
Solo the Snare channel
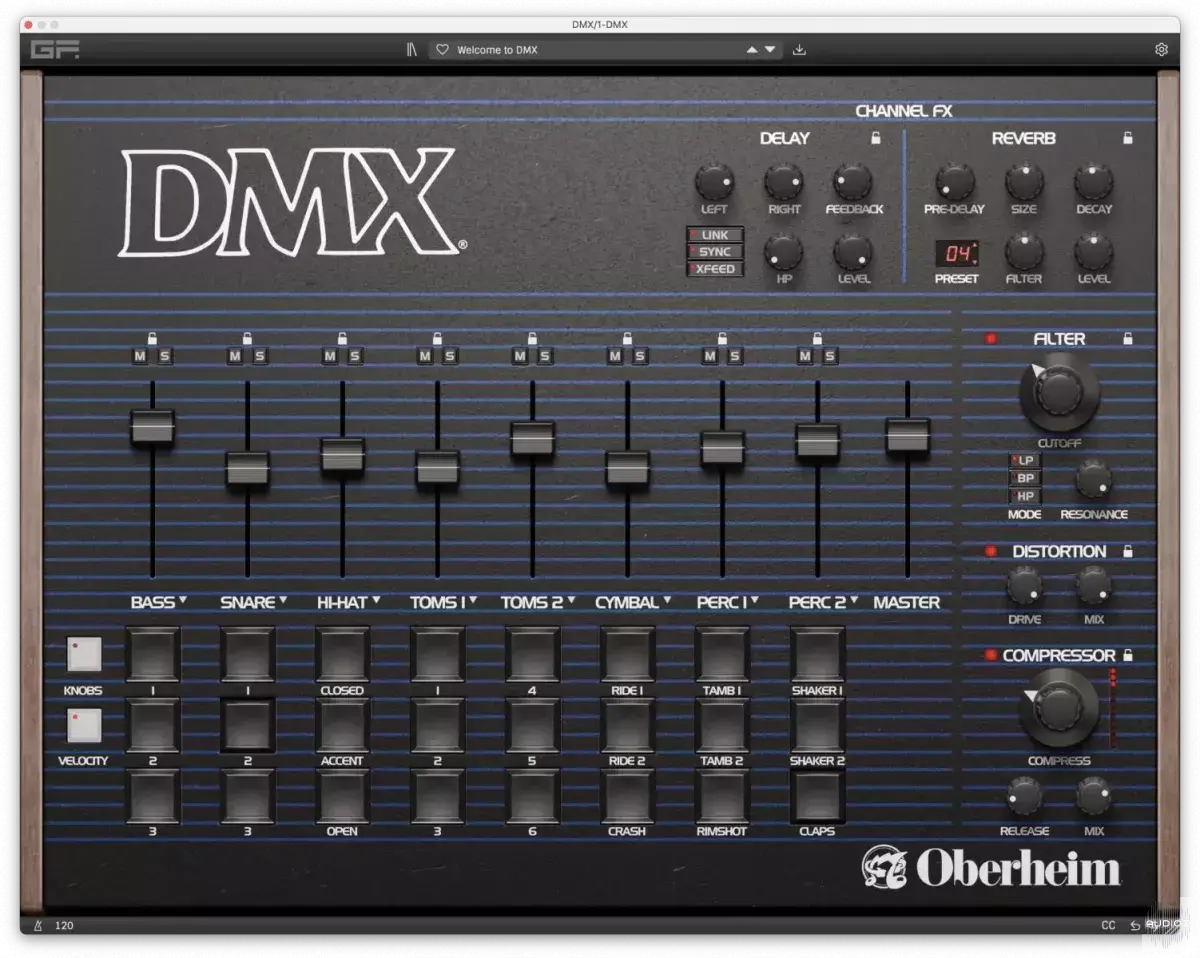pos(260,356)
